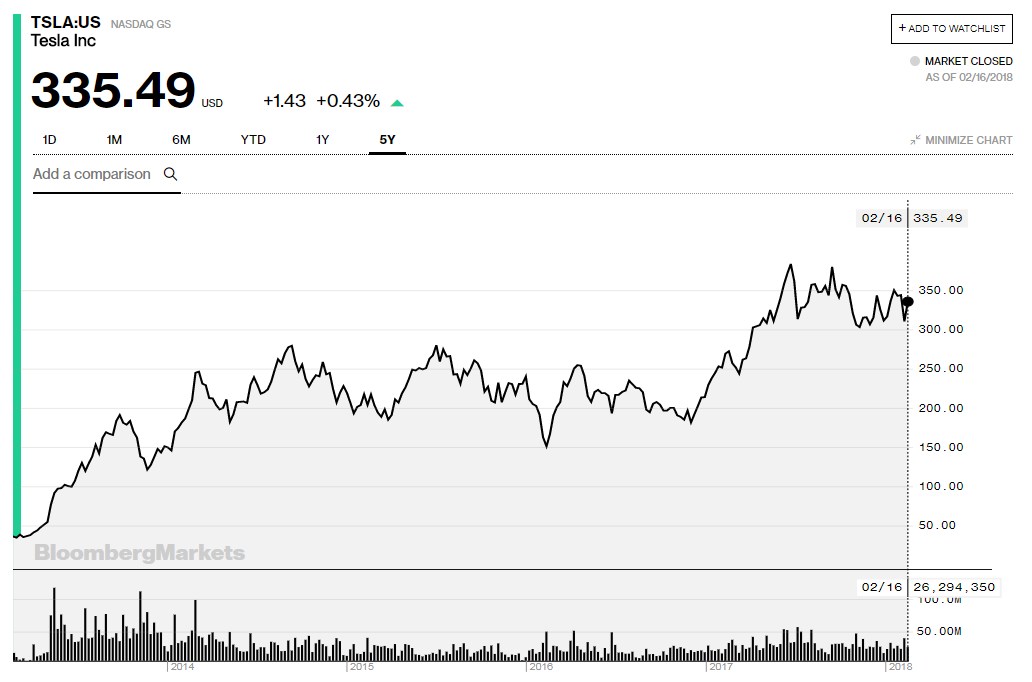
Task: Show the 6M chart range
Action: 181,140
